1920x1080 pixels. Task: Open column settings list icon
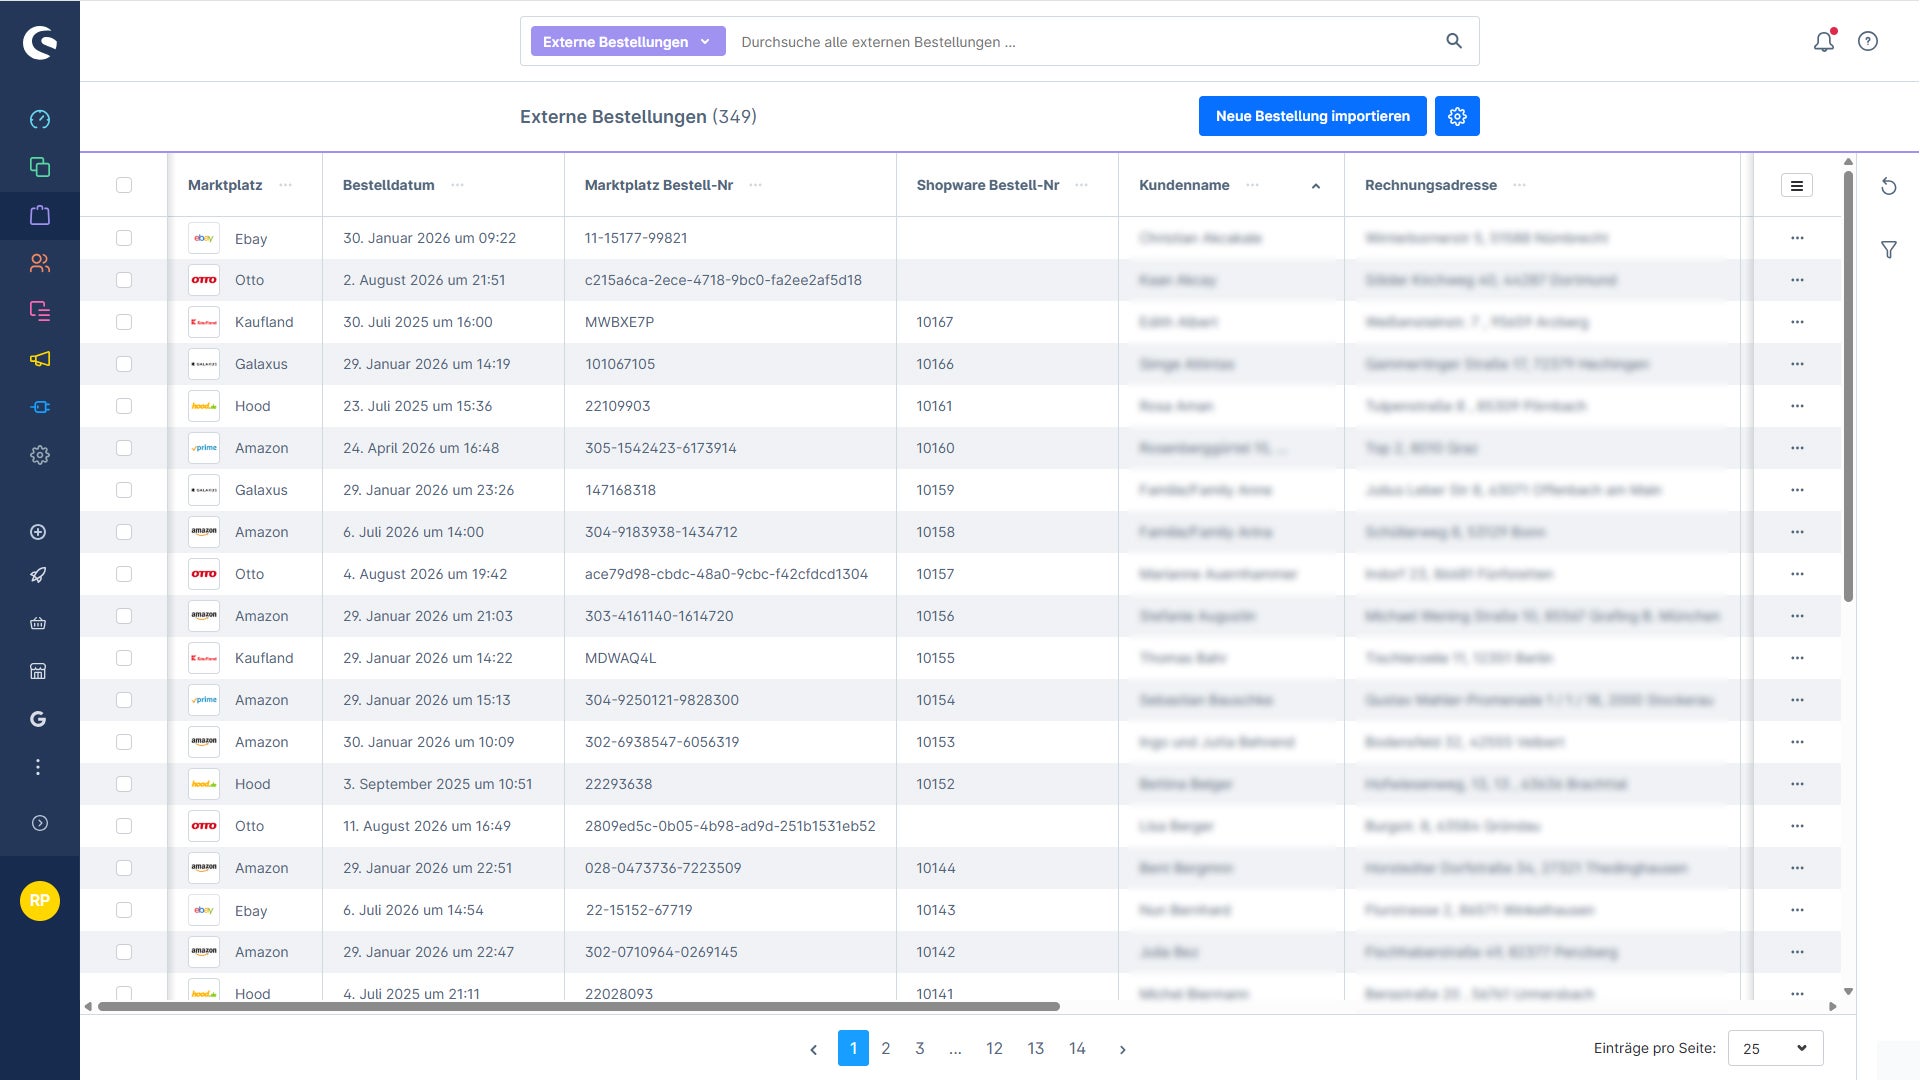tap(1797, 185)
